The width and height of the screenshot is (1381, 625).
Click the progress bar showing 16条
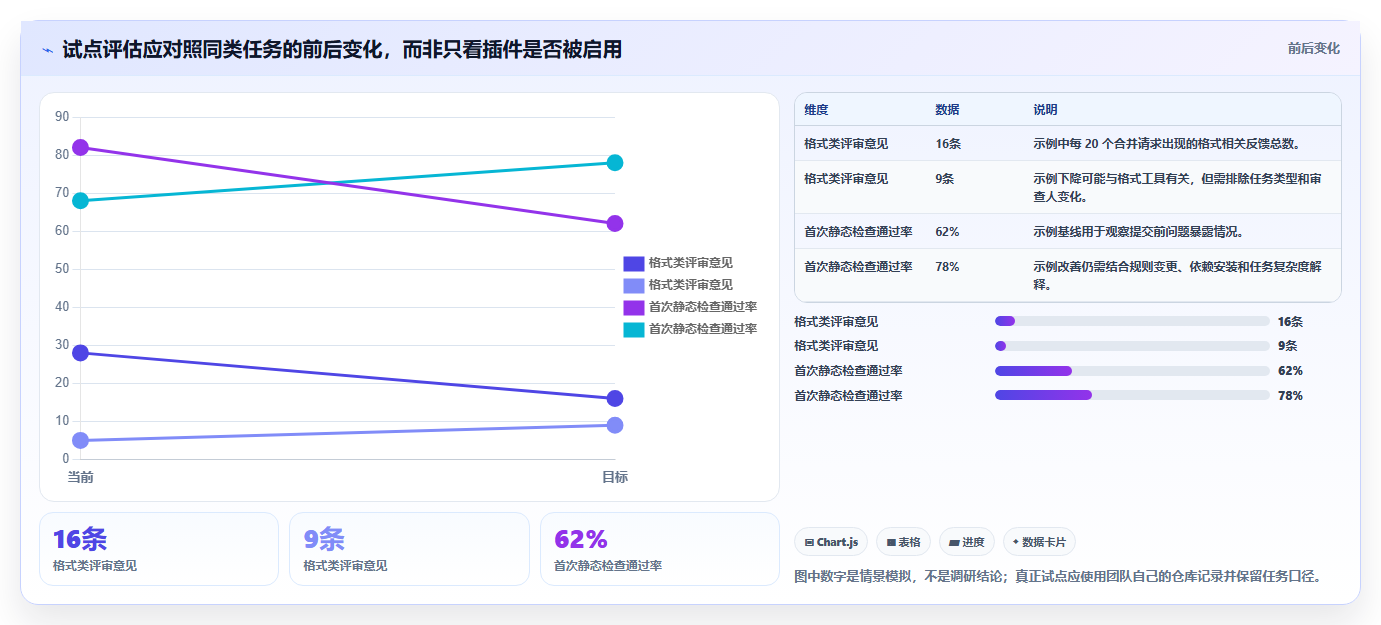[x=1132, y=321]
